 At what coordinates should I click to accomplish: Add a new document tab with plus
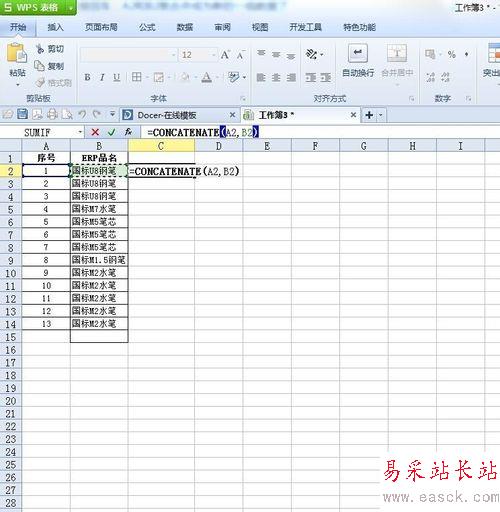coord(369,115)
